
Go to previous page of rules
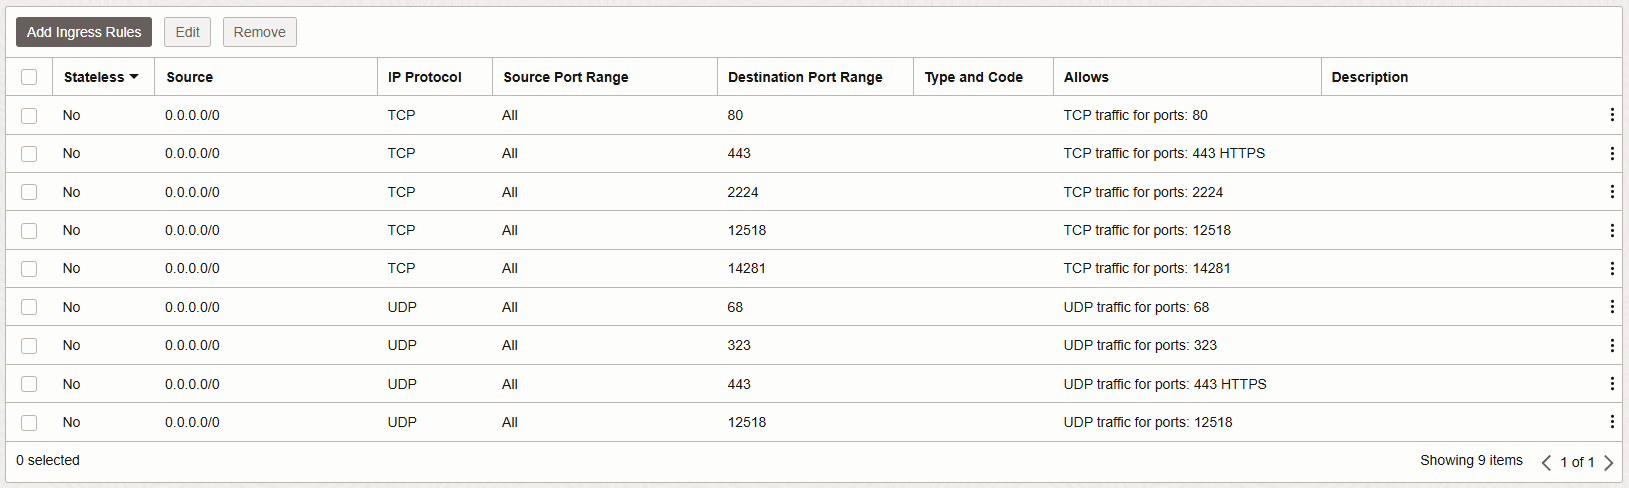(x=1546, y=462)
